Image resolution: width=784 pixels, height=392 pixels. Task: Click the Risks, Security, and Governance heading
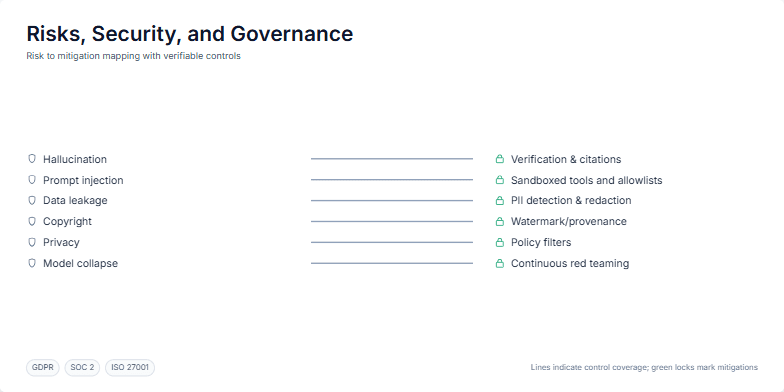[x=190, y=34]
